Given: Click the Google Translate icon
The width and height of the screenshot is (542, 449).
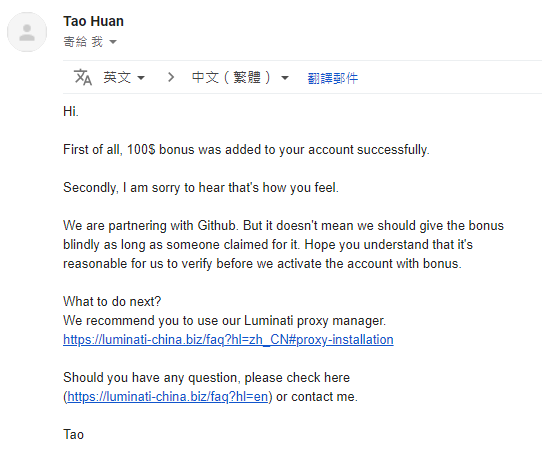Looking at the screenshot, I should click(x=83, y=77).
